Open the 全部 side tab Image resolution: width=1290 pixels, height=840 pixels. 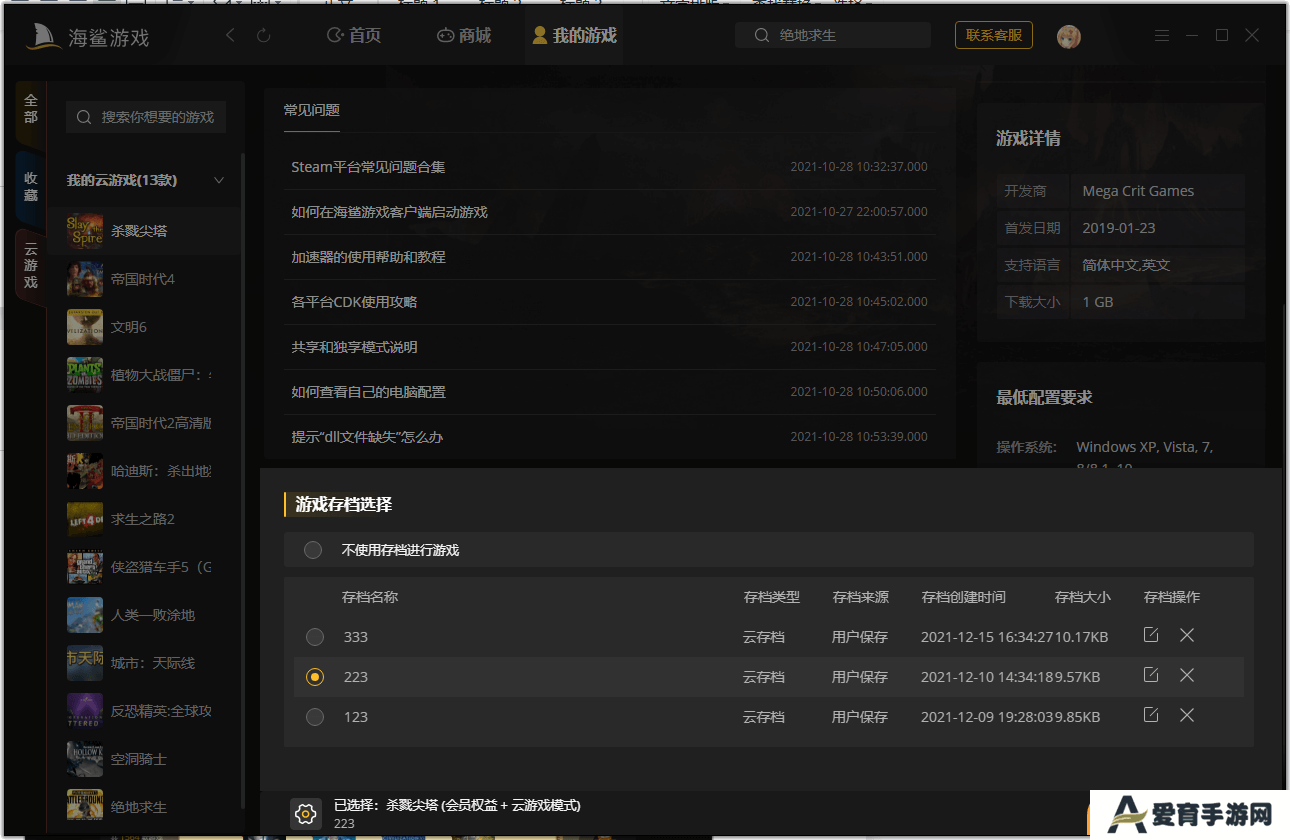tap(31, 108)
